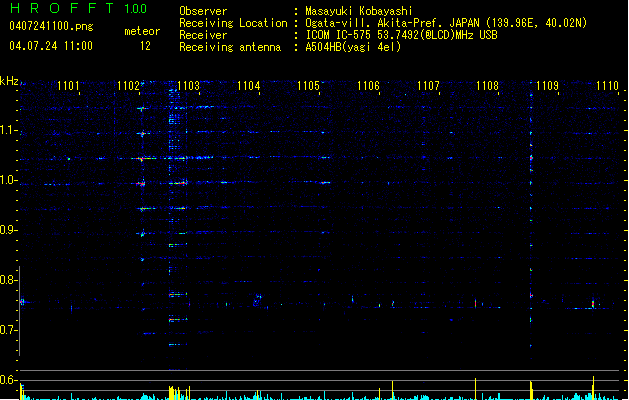Click time marker 1109

coord(548,86)
